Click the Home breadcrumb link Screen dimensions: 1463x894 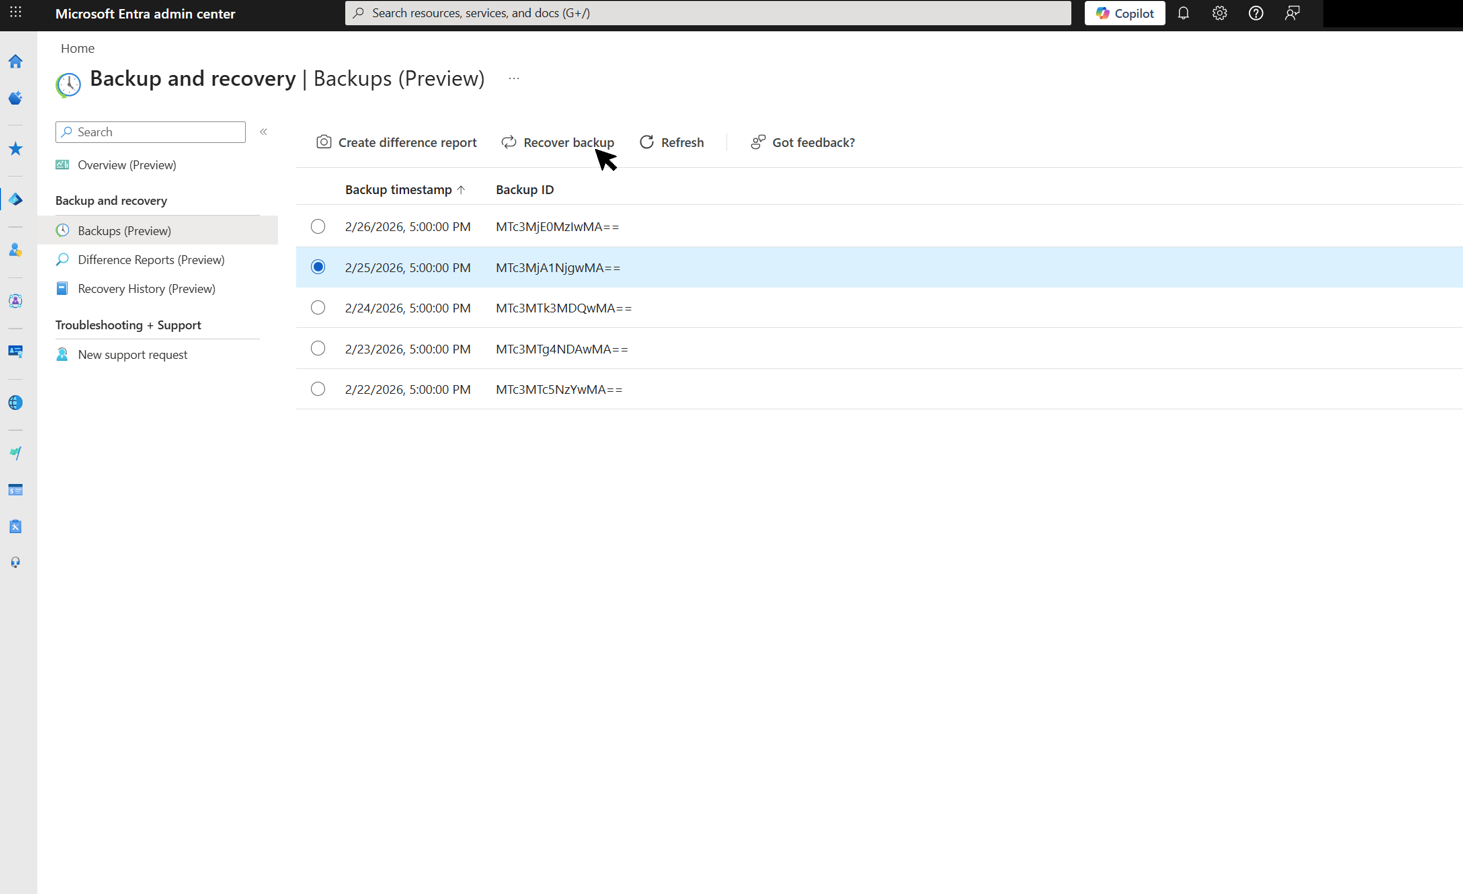point(77,47)
